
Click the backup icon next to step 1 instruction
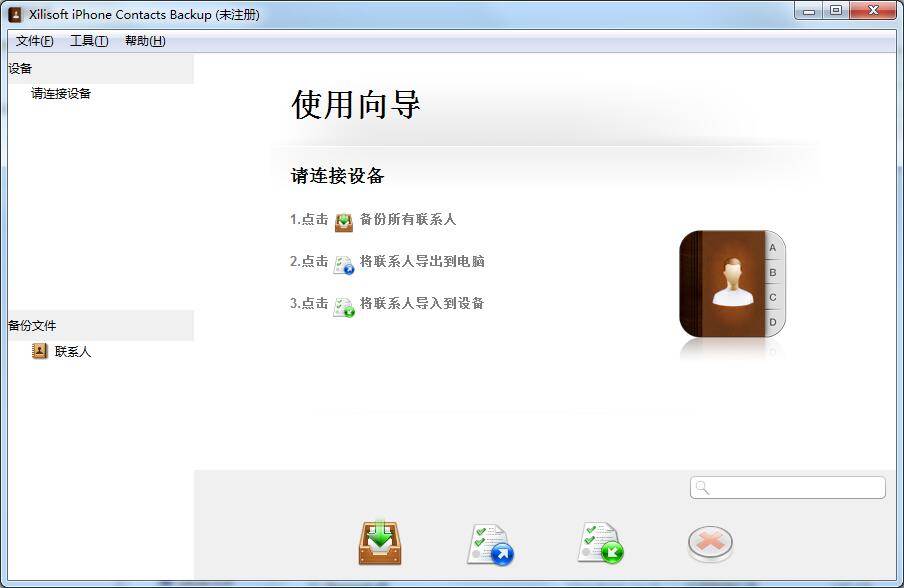point(345,220)
